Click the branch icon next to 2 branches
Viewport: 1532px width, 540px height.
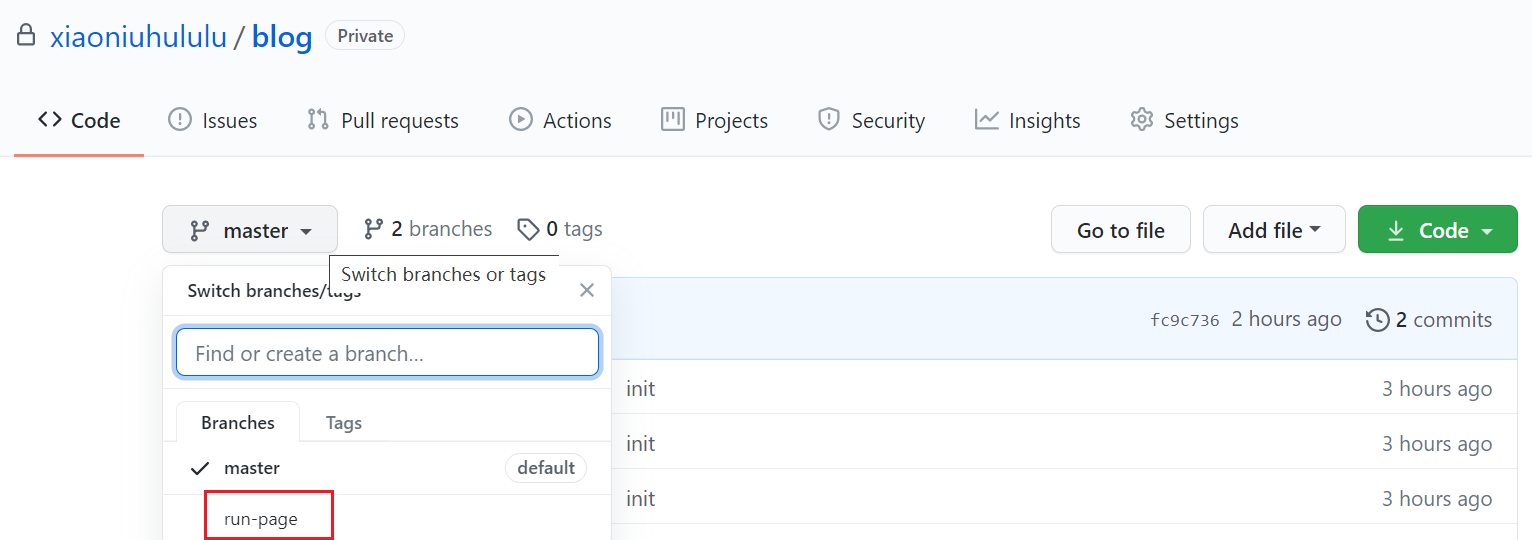coord(374,229)
